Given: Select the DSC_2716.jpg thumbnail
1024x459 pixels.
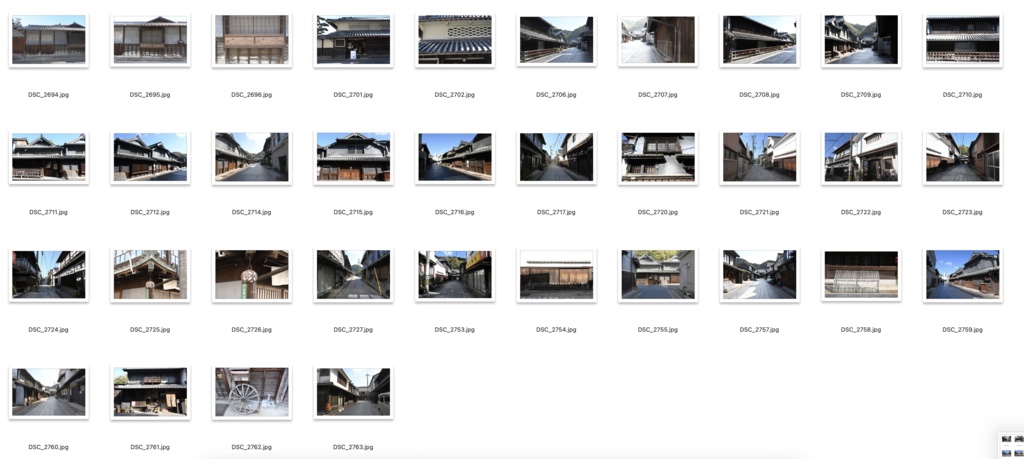Looking at the screenshot, I should [455, 157].
